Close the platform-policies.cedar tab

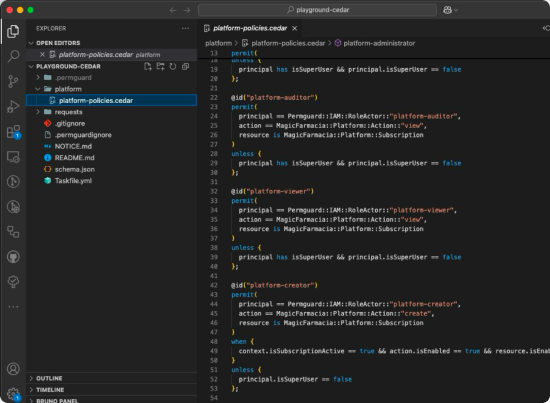click(x=295, y=28)
